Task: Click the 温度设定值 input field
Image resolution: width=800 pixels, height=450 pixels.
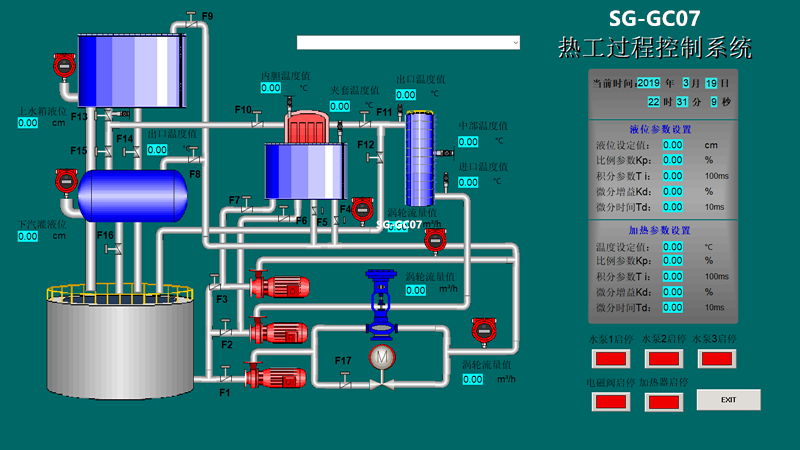Action: (x=673, y=246)
